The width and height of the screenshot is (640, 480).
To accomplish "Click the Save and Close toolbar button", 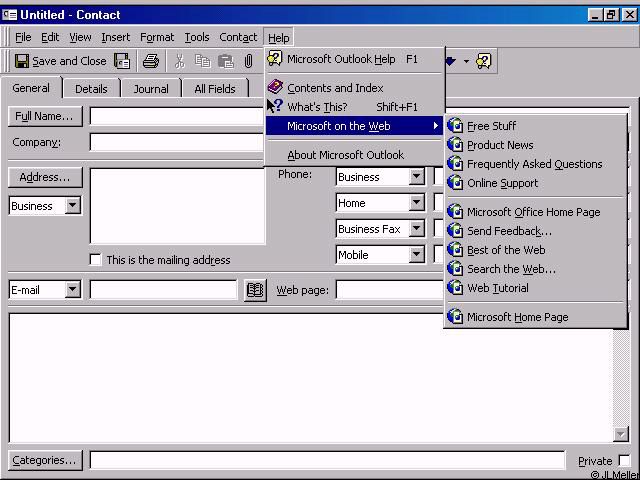I will 60,61.
